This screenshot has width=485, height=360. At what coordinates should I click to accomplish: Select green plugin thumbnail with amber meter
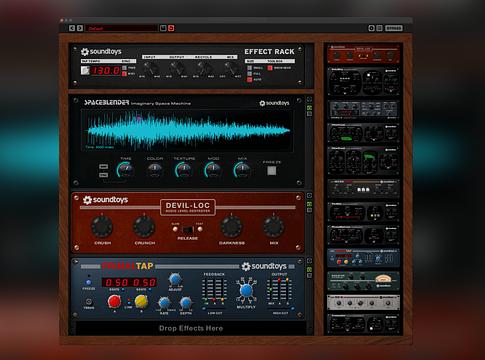pos(363,281)
